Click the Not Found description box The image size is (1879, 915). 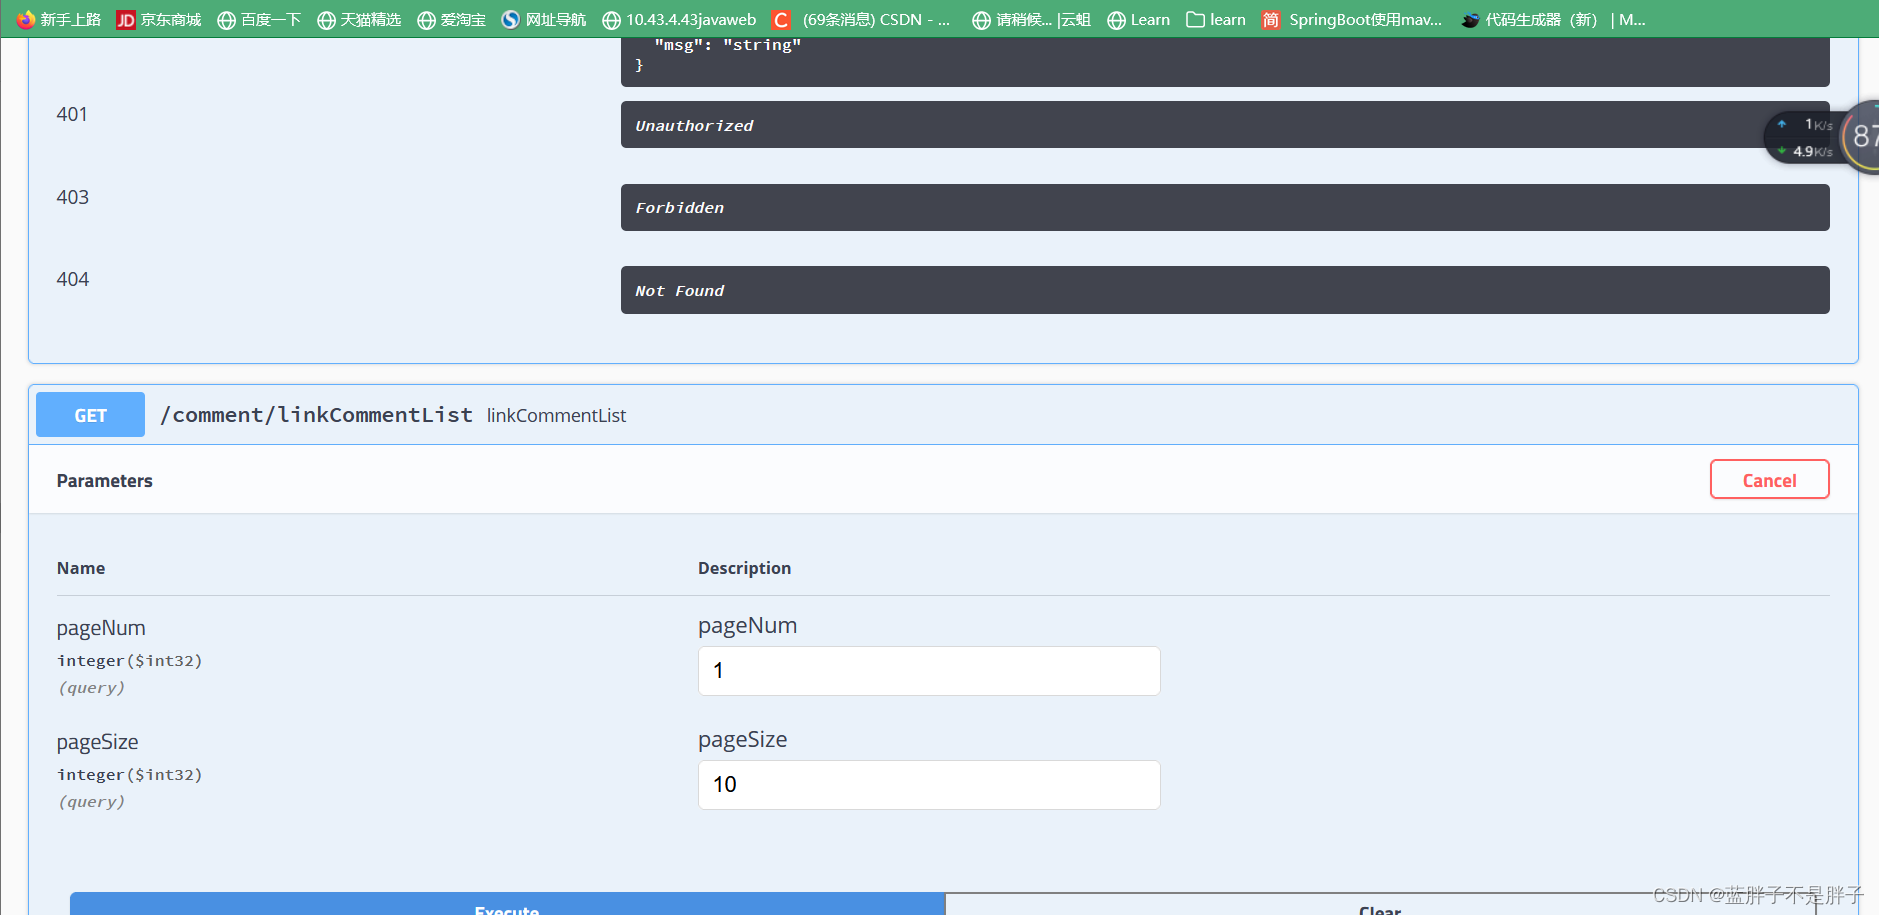(x=1225, y=290)
